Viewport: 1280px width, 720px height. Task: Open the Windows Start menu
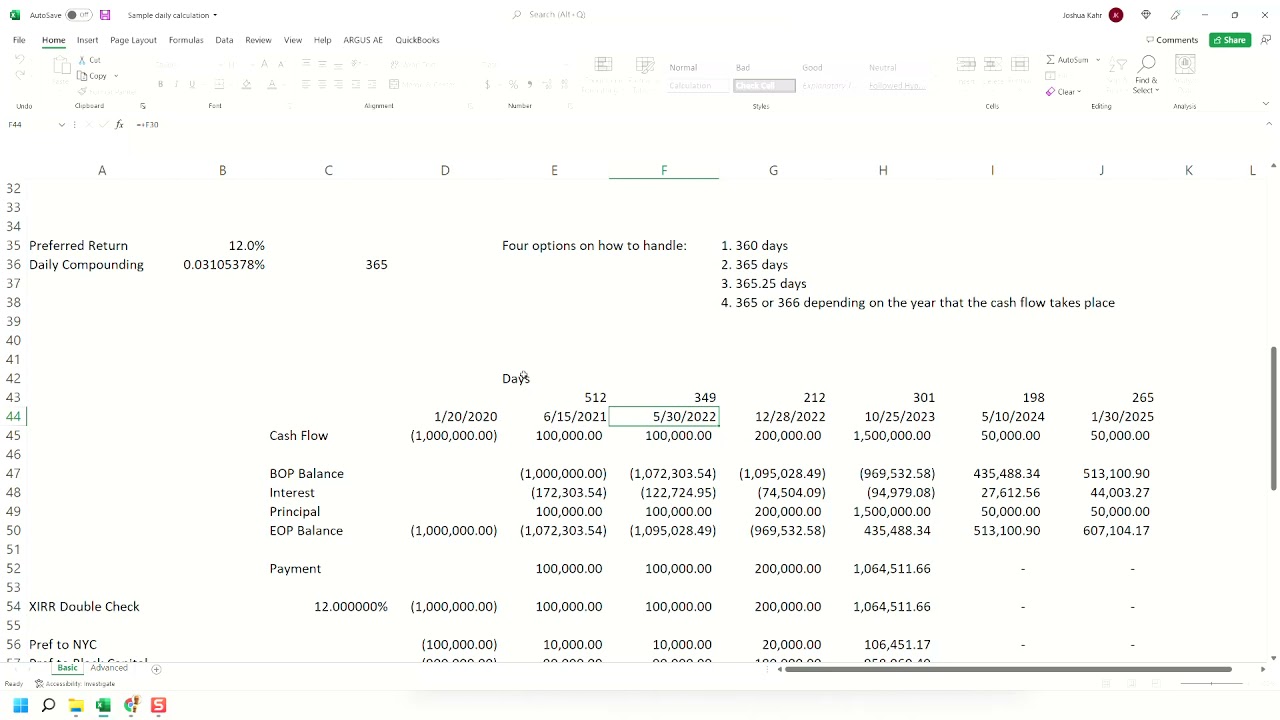point(20,706)
